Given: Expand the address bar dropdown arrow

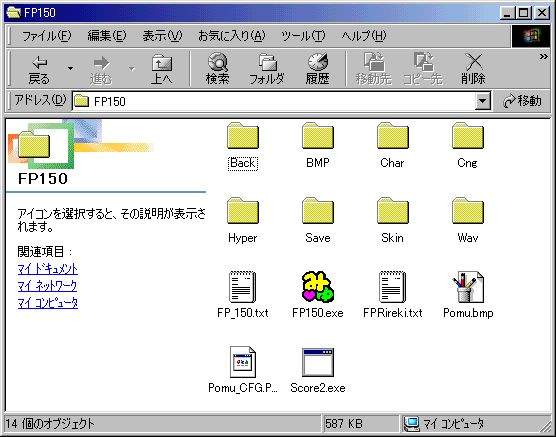Looking at the screenshot, I should tap(482, 101).
